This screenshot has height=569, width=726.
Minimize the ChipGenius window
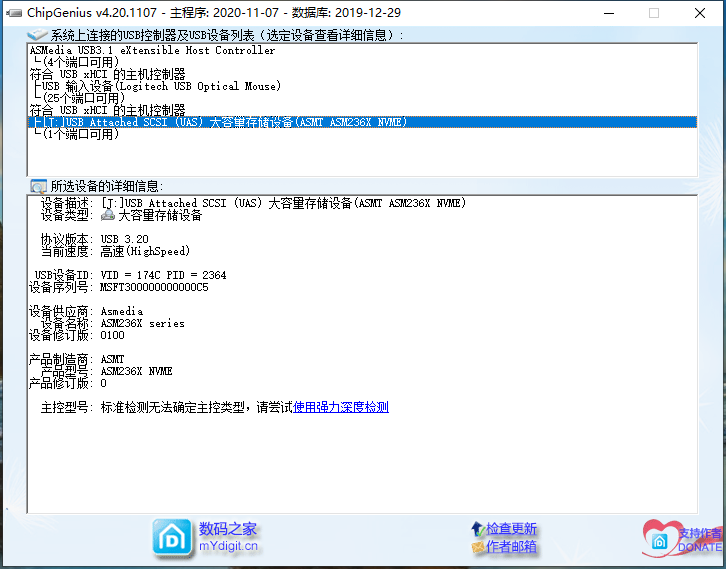point(609,13)
